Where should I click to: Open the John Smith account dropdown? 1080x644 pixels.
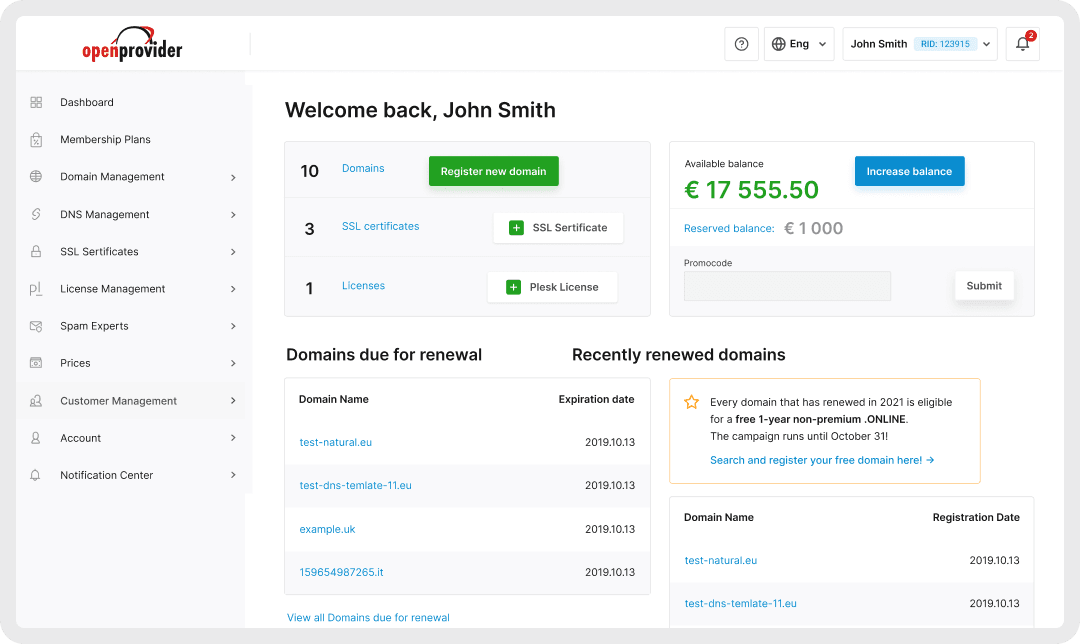click(919, 44)
